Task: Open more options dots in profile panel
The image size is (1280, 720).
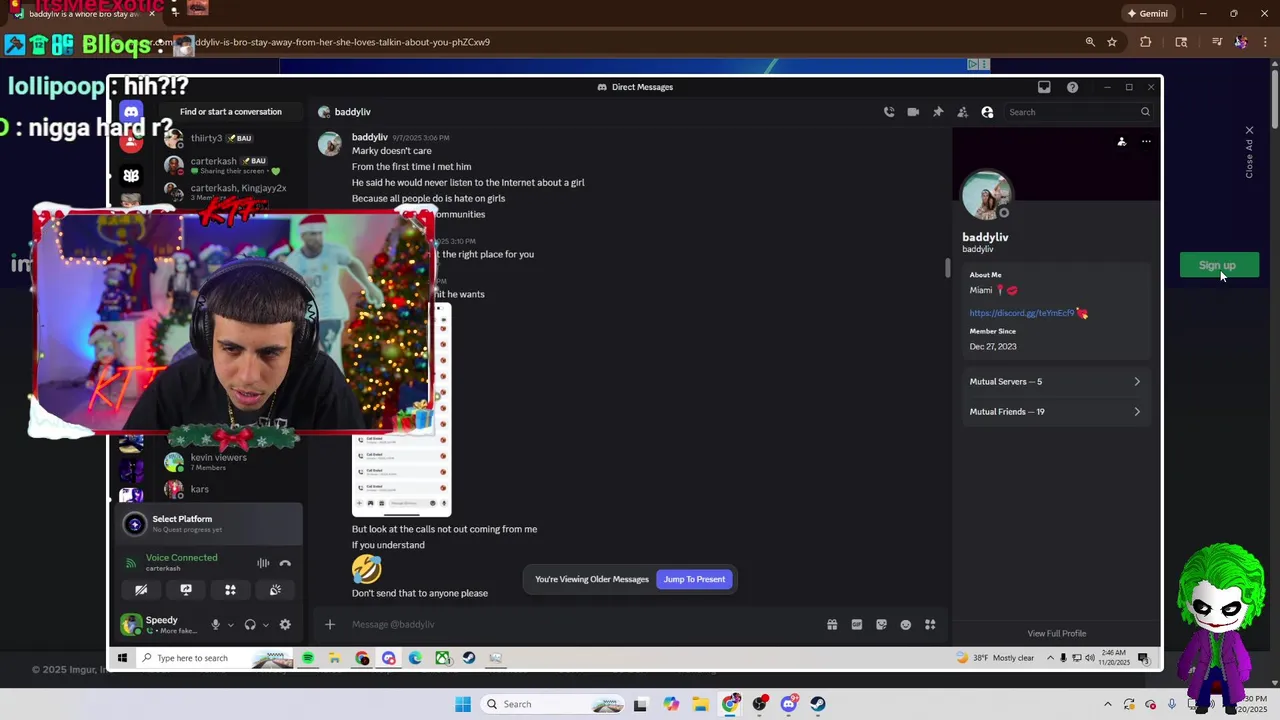Action: pyautogui.click(x=1146, y=142)
